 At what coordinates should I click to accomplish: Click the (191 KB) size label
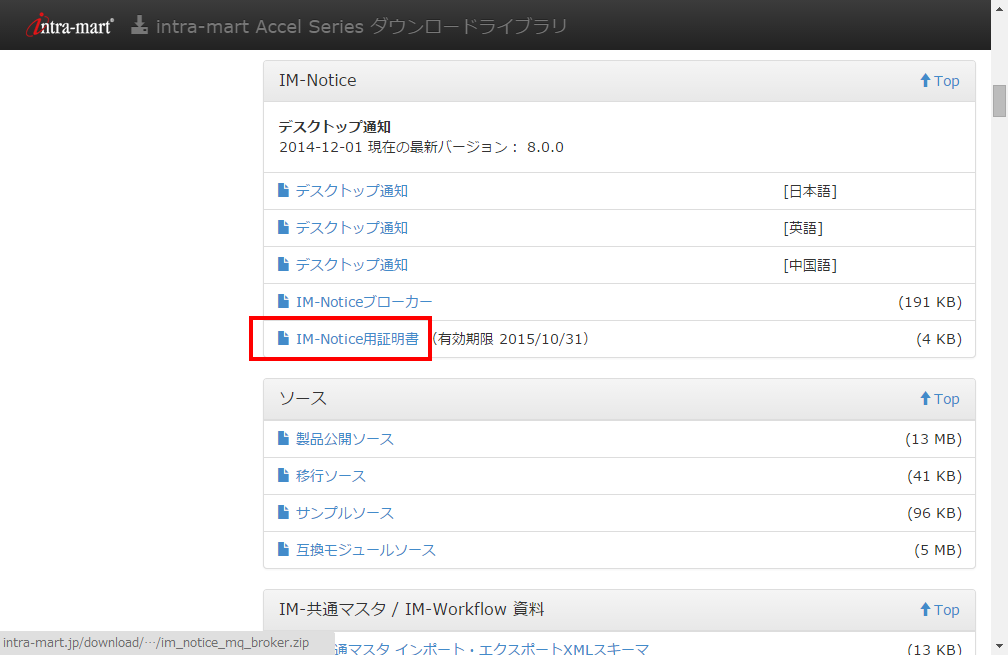(930, 302)
